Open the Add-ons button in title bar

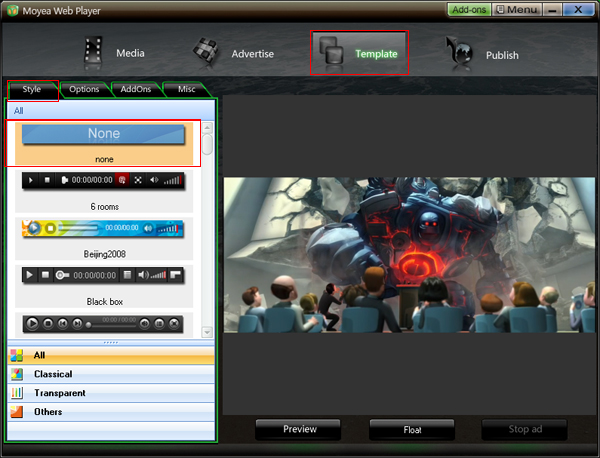[469, 10]
